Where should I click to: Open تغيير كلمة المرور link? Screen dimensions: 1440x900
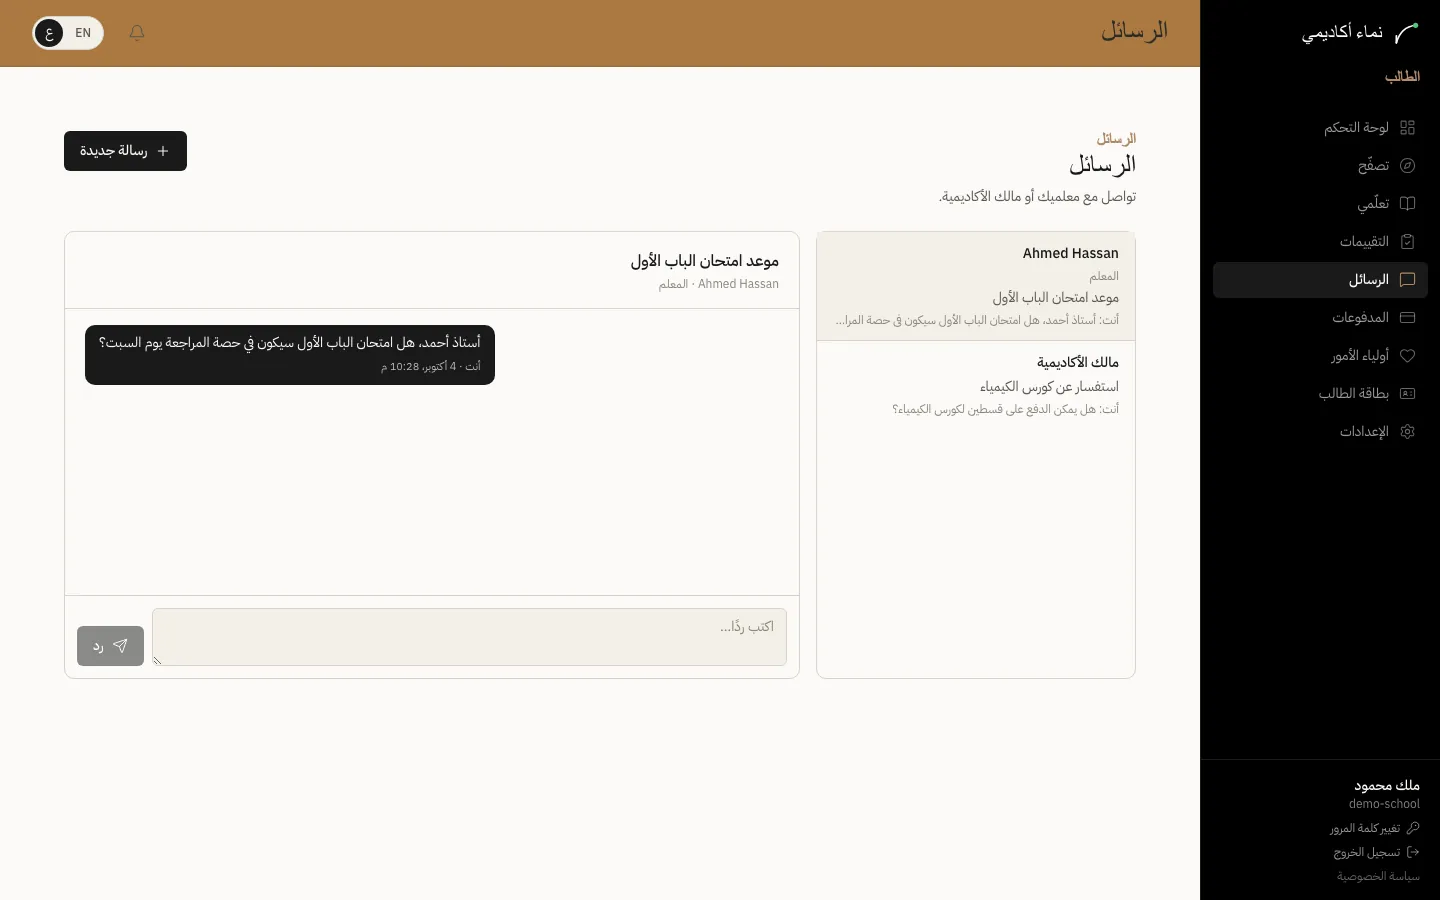point(1375,828)
